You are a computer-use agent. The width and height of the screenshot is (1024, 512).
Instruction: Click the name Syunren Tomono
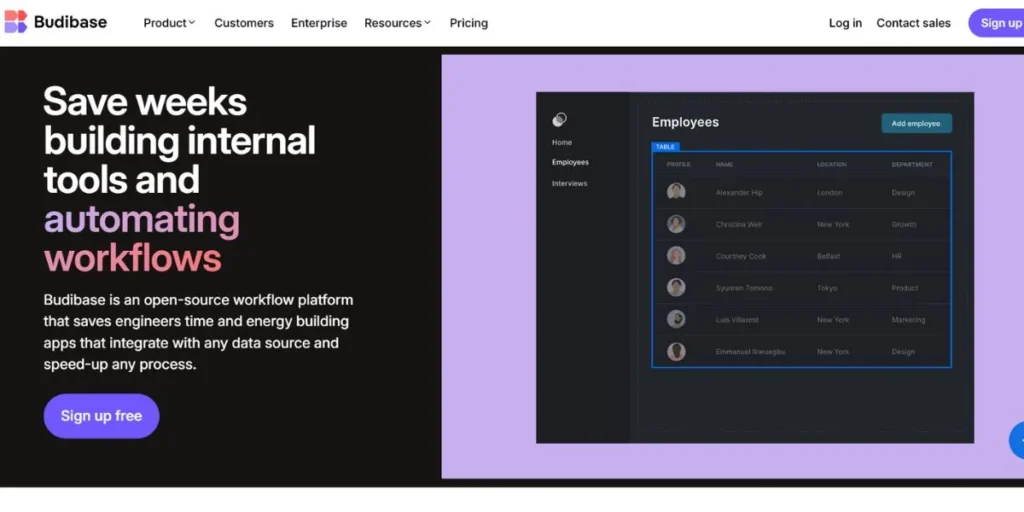[744, 288]
